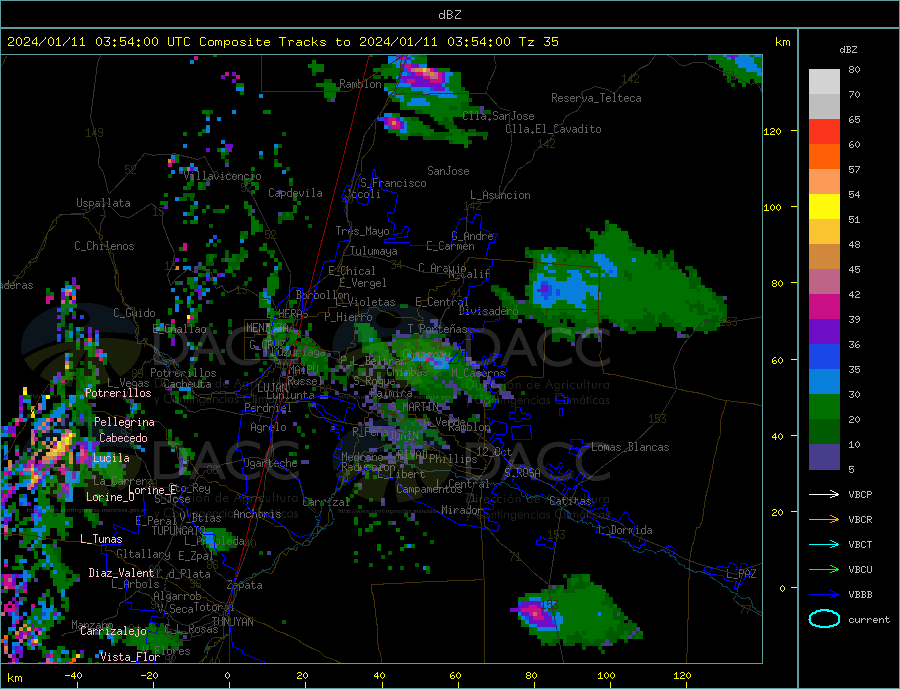Click the 'TUNUYAN' map label
900x689 pixels.
[x=232, y=622]
